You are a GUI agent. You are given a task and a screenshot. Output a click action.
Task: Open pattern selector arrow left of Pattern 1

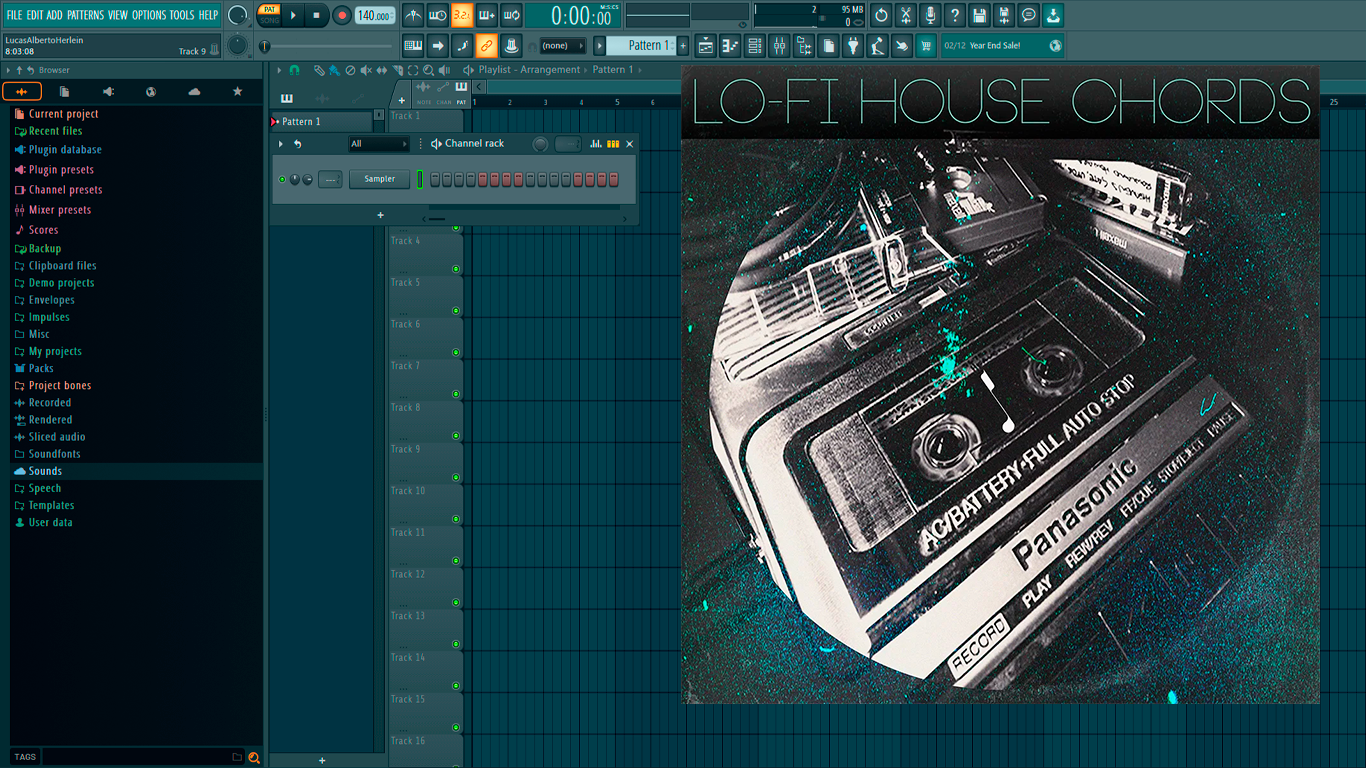(600, 45)
